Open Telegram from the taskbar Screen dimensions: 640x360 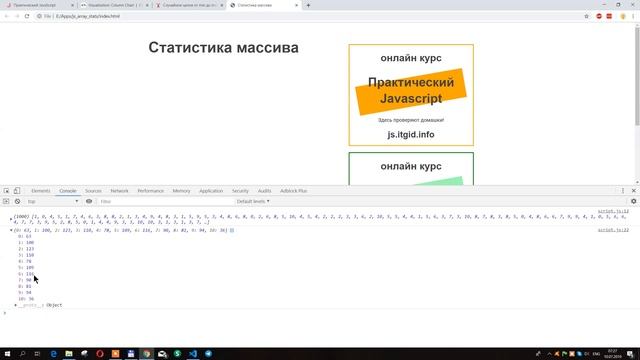pyautogui.click(x=208, y=353)
